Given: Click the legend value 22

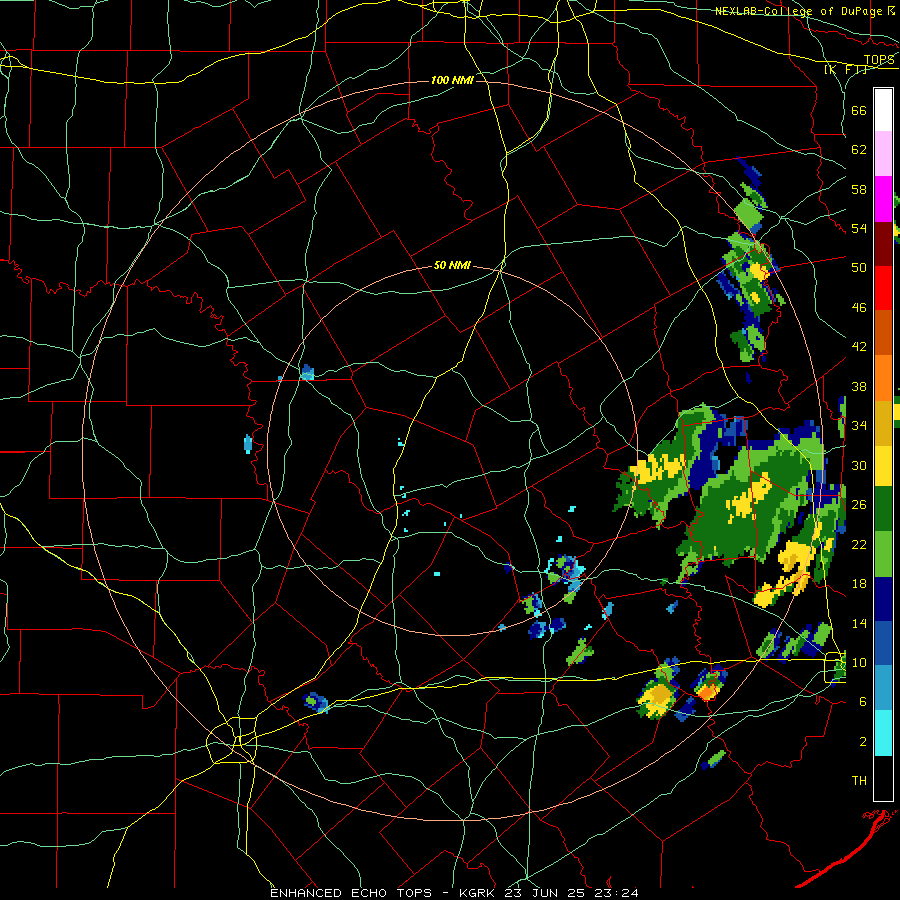Looking at the screenshot, I should [859, 544].
